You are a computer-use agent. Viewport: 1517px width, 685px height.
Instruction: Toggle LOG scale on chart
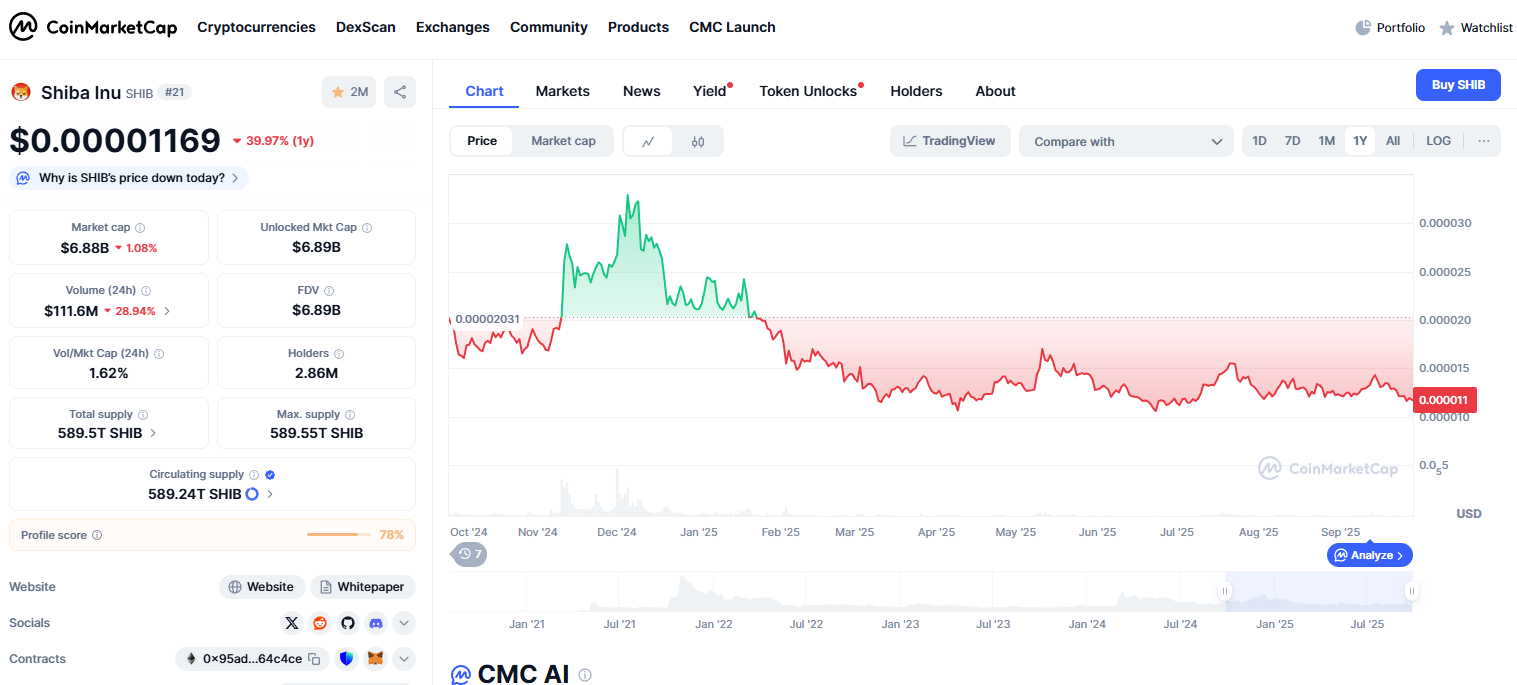[x=1438, y=141]
